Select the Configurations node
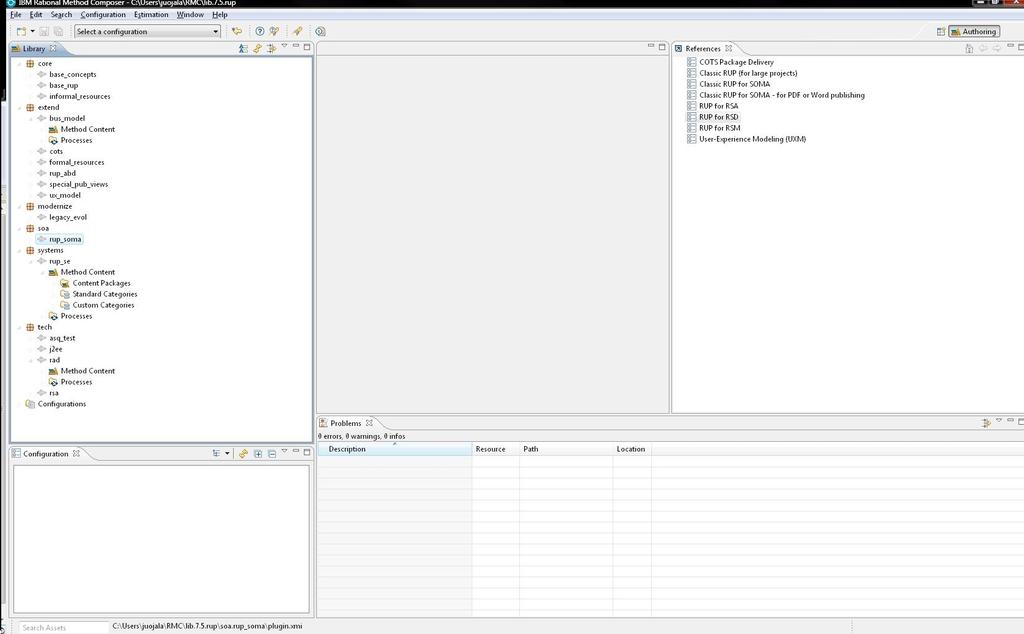1024x634 pixels. click(62, 404)
